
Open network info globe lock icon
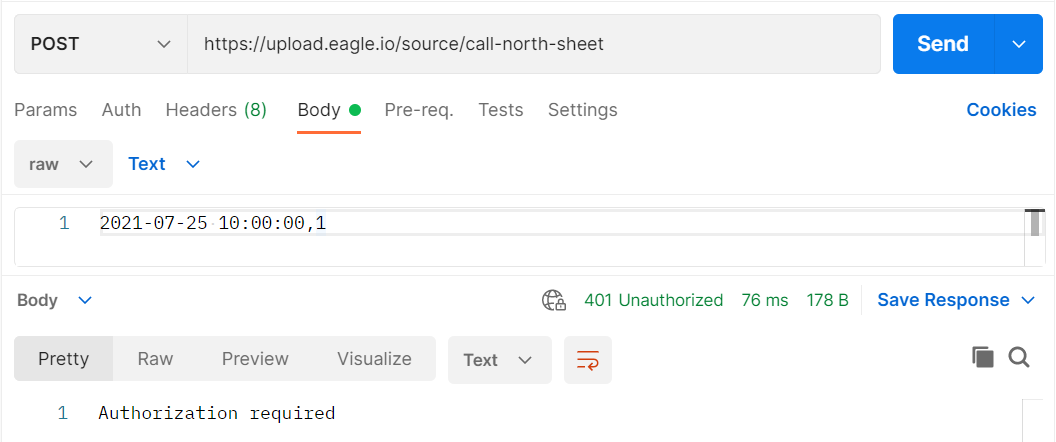(554, 301)
